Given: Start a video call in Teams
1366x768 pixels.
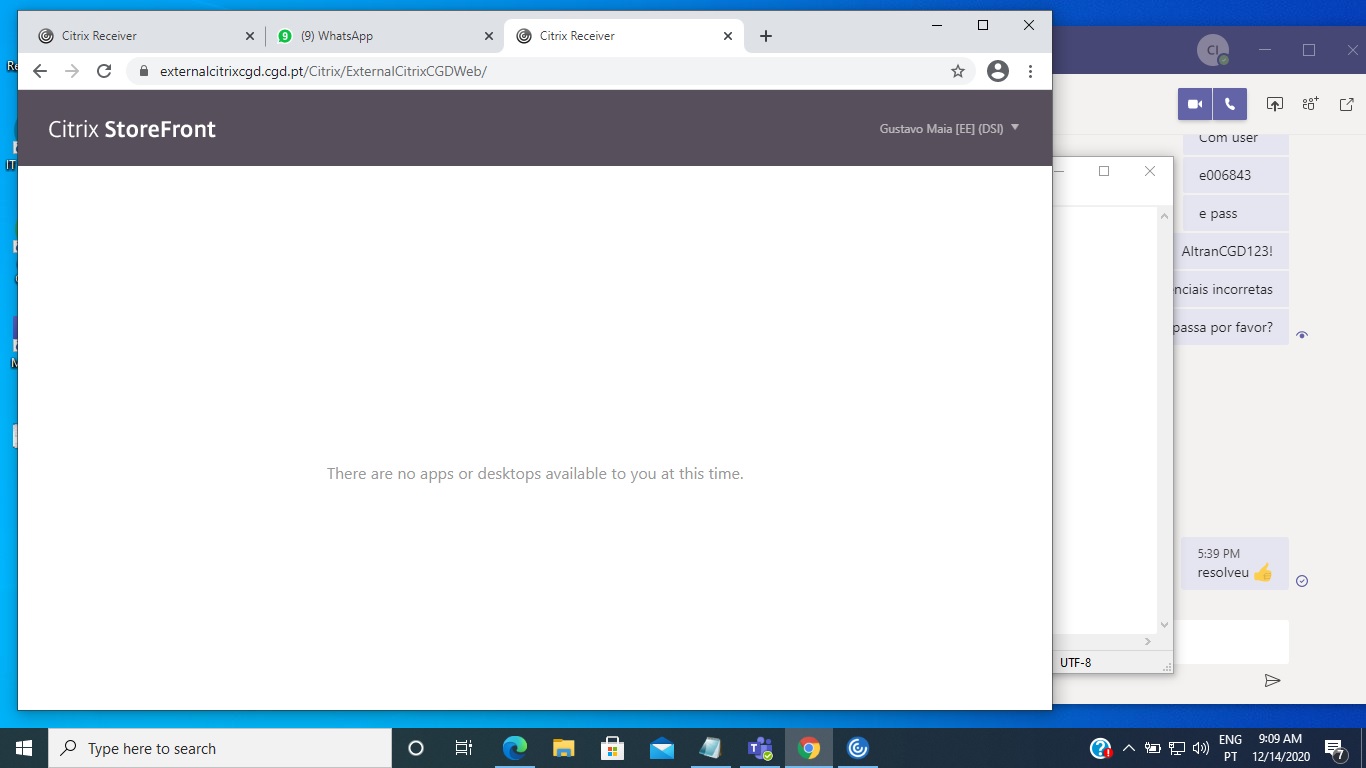Looking at the screenshot, I should pyautogui.click(x=1195, y=104).
